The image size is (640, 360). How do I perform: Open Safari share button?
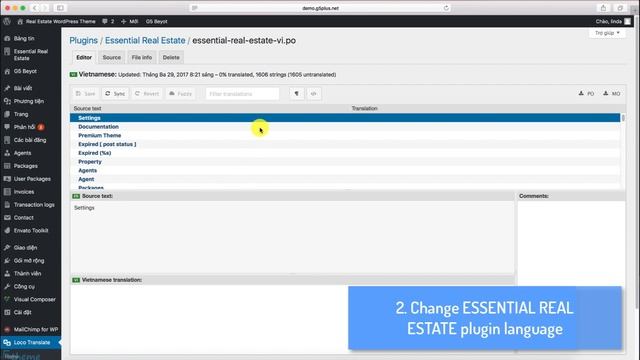coord(603,8)
